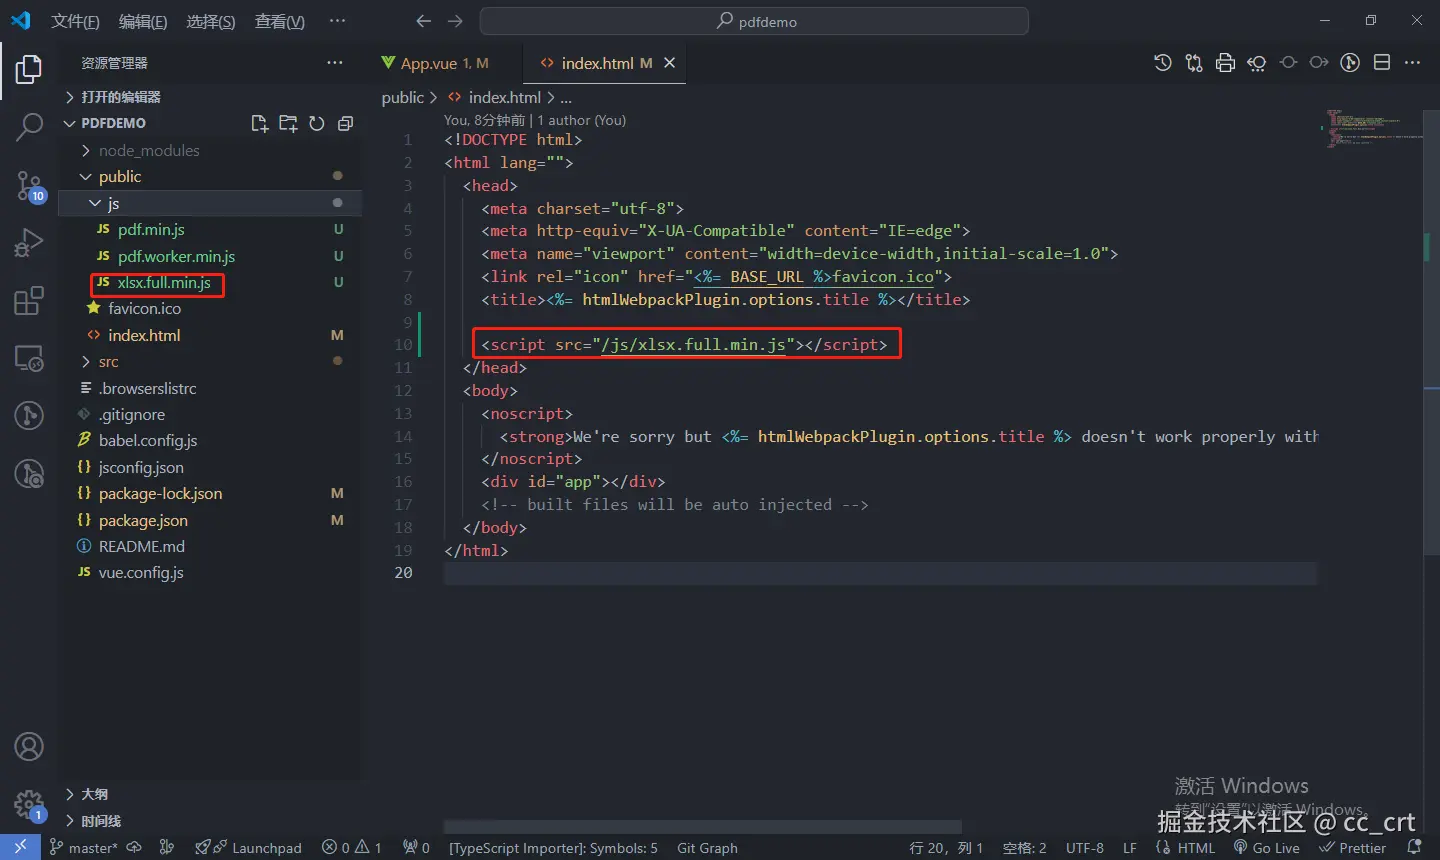Go back with navigation arrow
1440x860 pixels.
coord(424,21)
